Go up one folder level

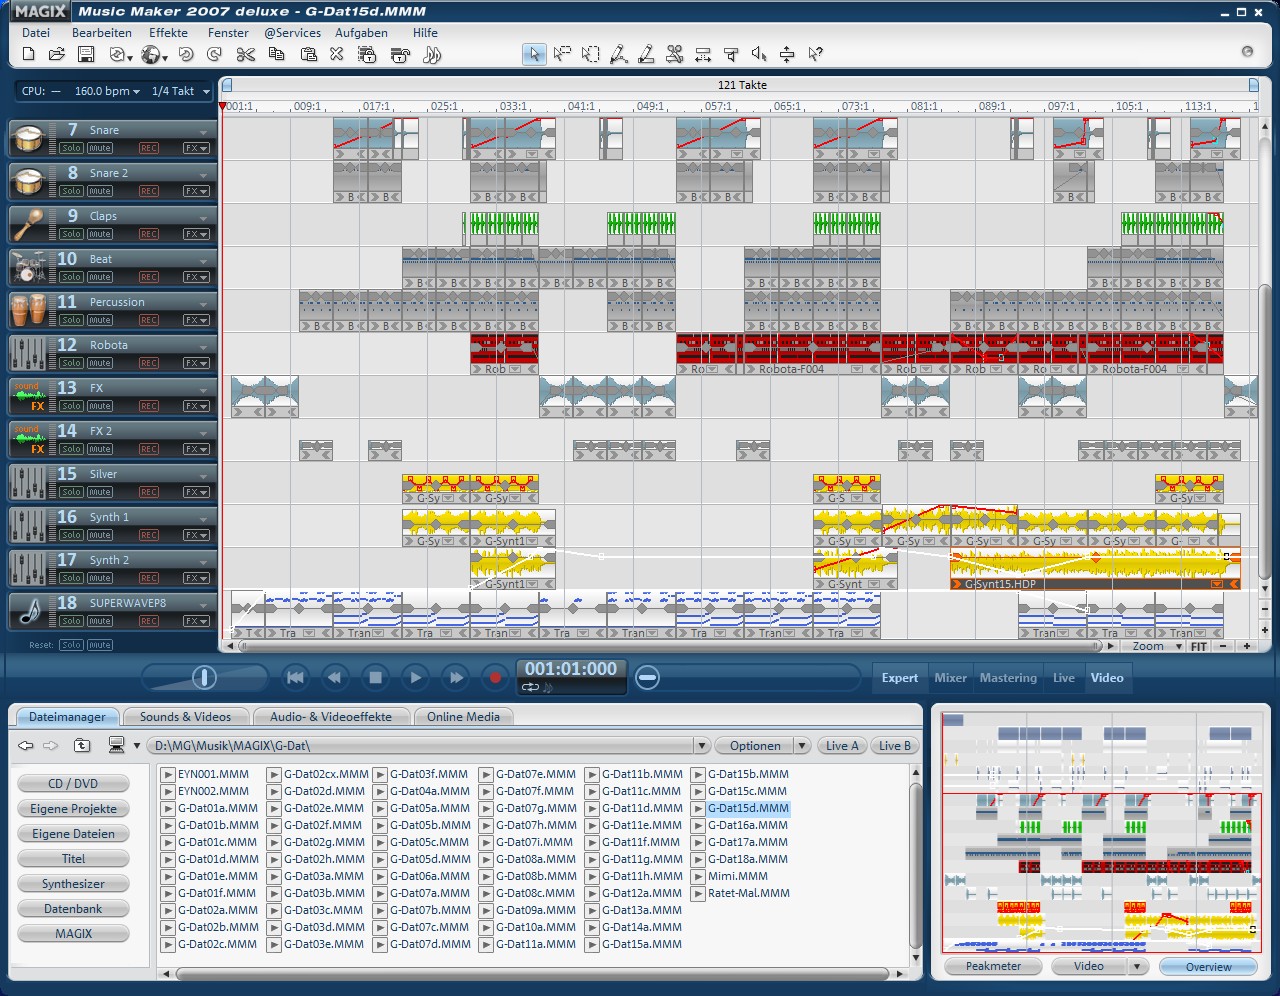(82, 745)
